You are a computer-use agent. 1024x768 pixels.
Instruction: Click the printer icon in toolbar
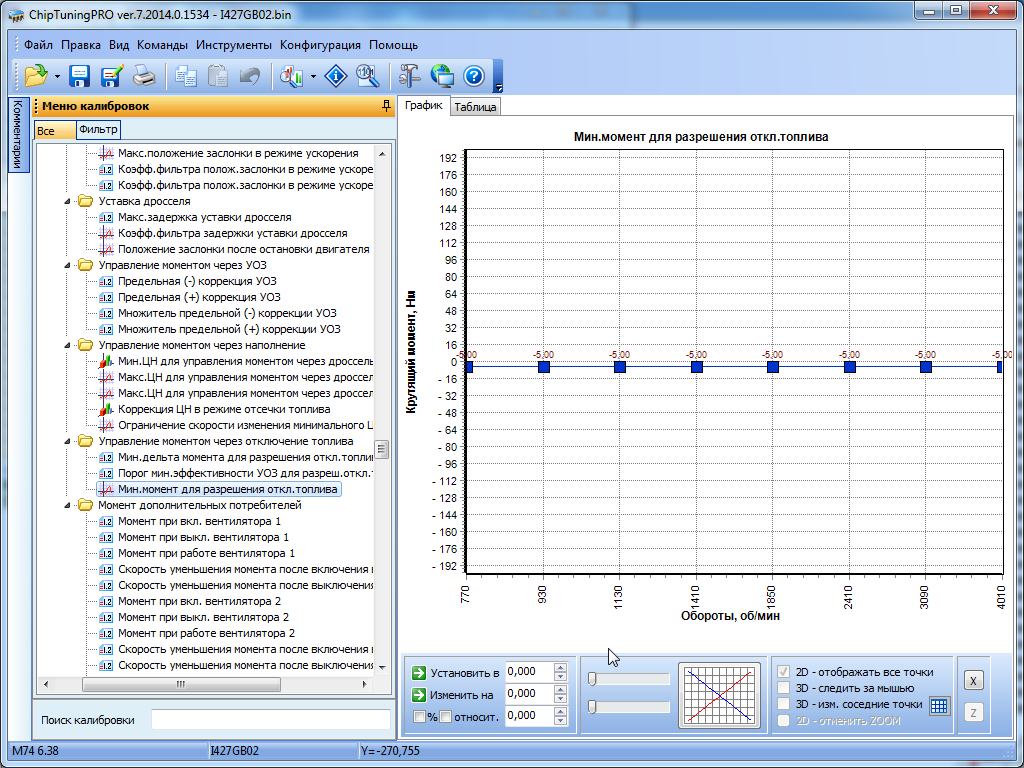click(144, 75)
